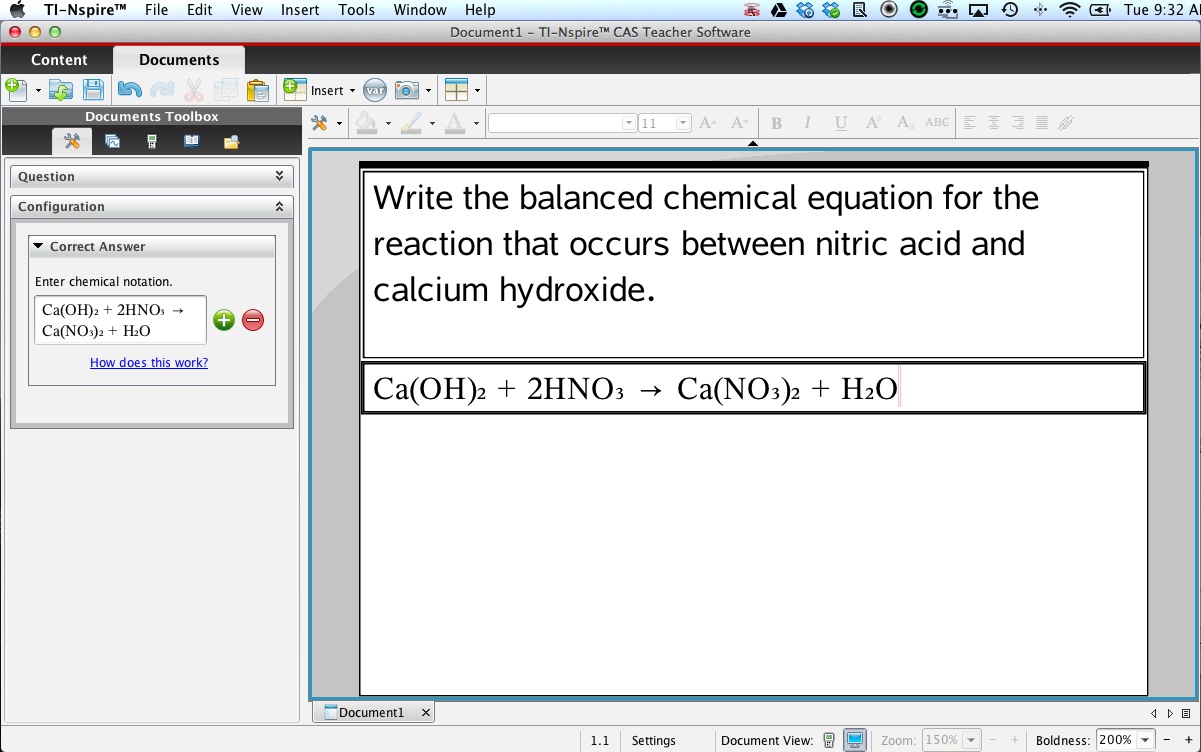The height and width of the screenshot is (752, 1201).
Task: Click the Save document icon
Action: click(x=93, y=90)
